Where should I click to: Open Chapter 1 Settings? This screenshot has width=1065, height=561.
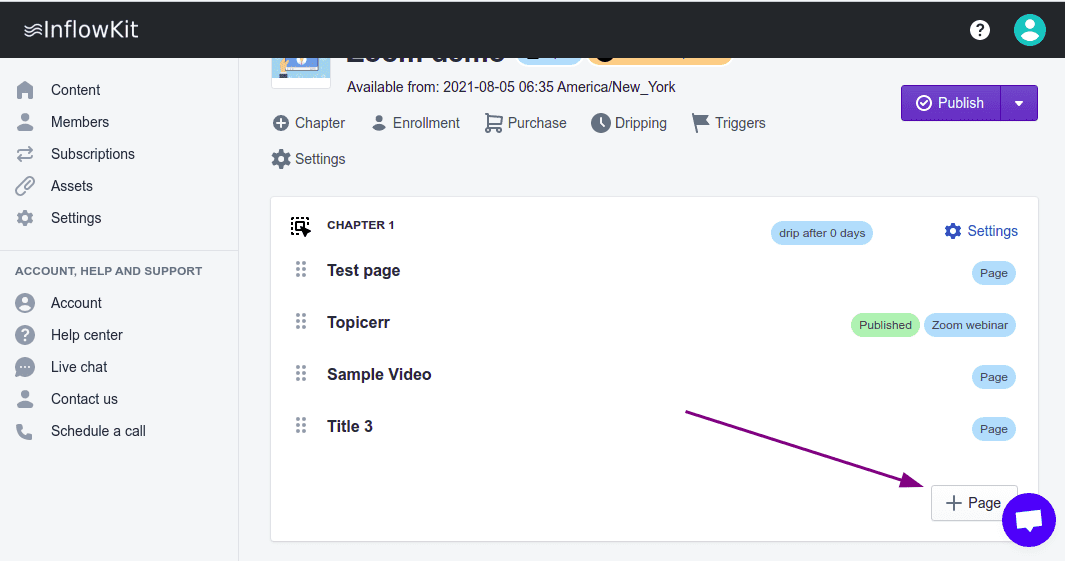[x=981, y=231]
